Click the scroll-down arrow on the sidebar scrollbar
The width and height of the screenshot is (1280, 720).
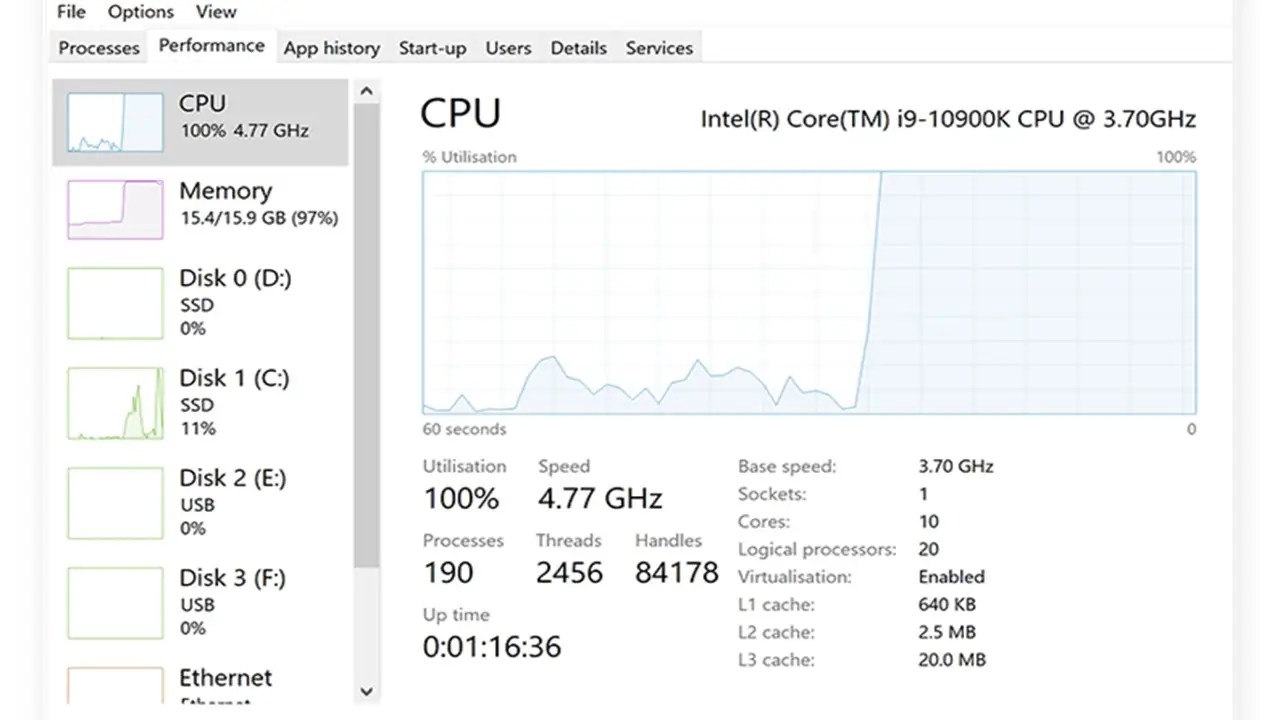366,691
